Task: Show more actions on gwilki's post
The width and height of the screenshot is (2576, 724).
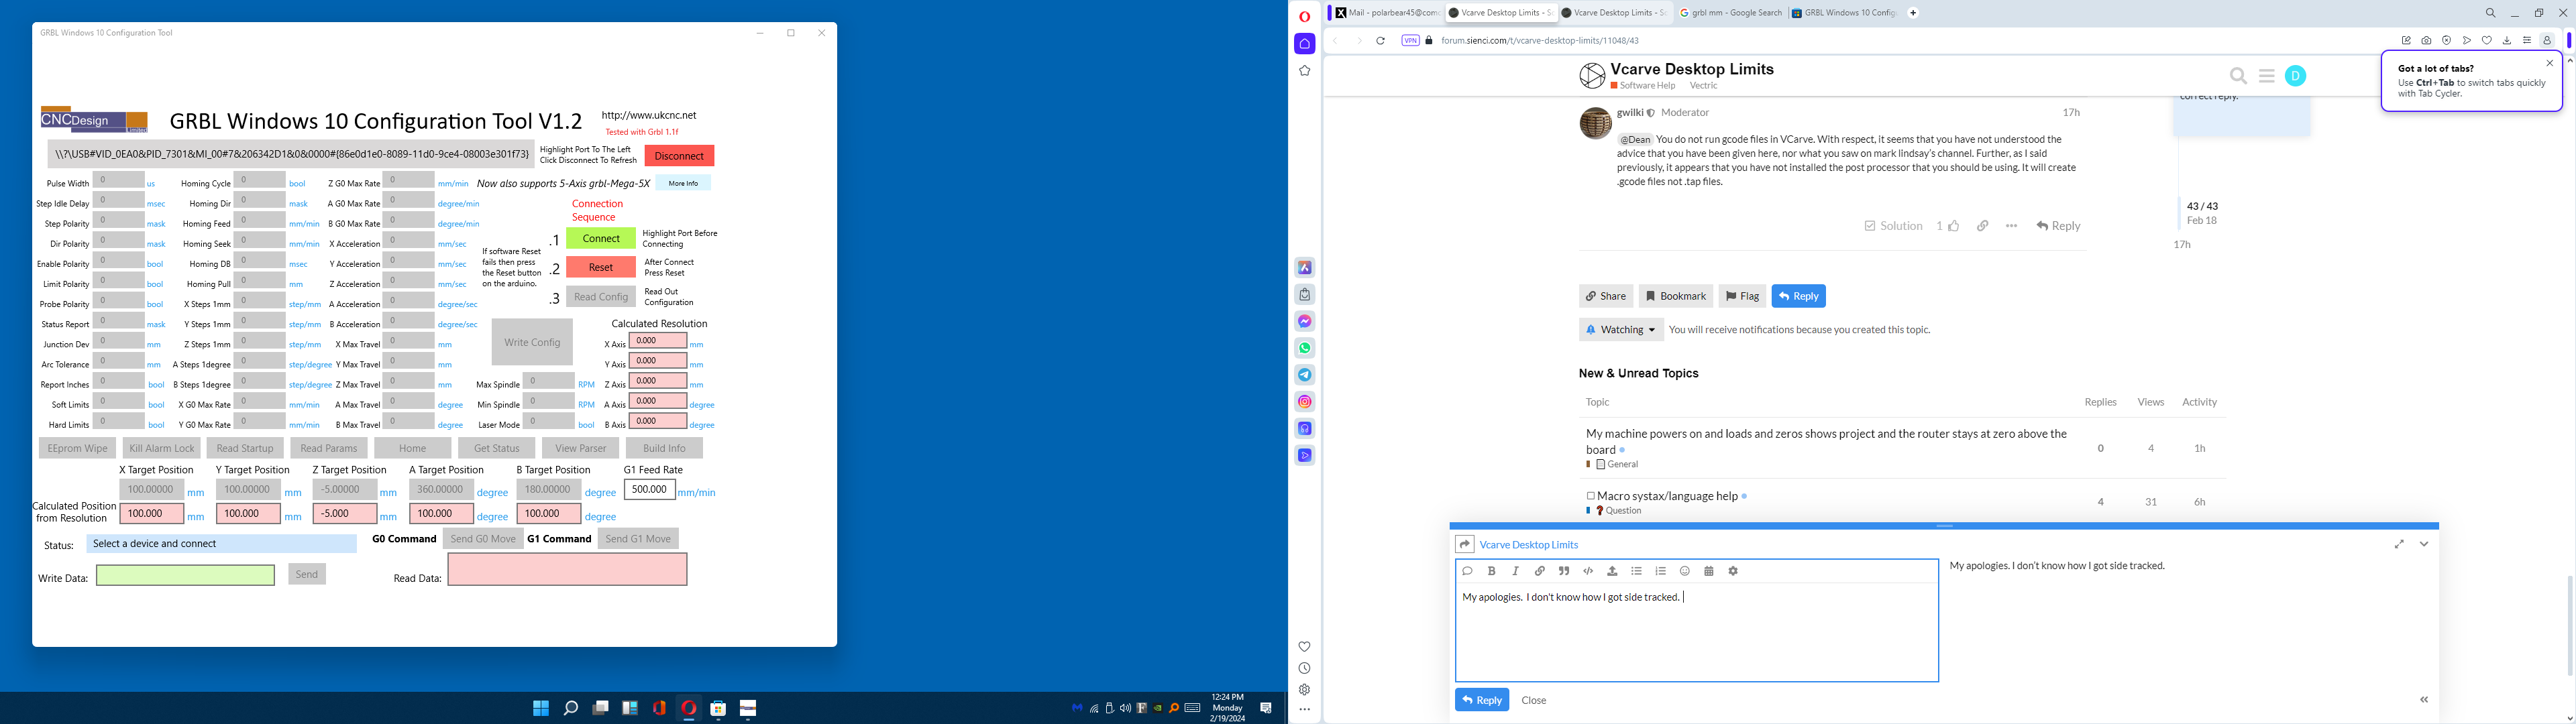Action: coord(2011,226)
